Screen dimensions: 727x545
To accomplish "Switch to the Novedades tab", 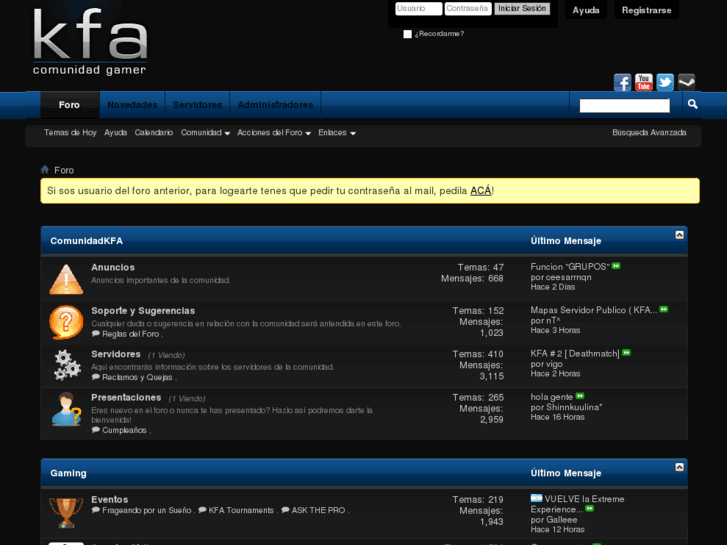I will click(132, 105).
